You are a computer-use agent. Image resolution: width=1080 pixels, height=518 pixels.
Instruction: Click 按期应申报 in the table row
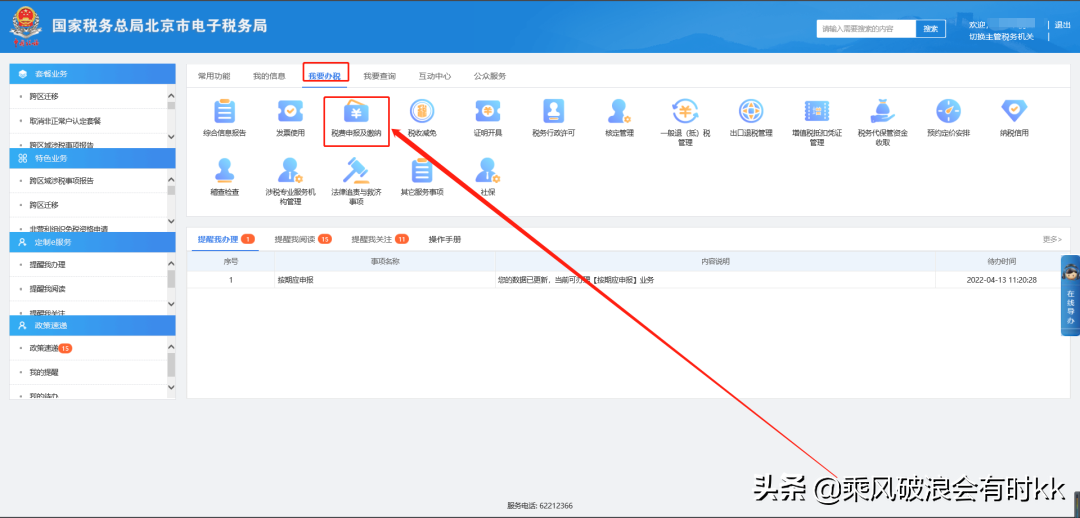tap(296, 280)
